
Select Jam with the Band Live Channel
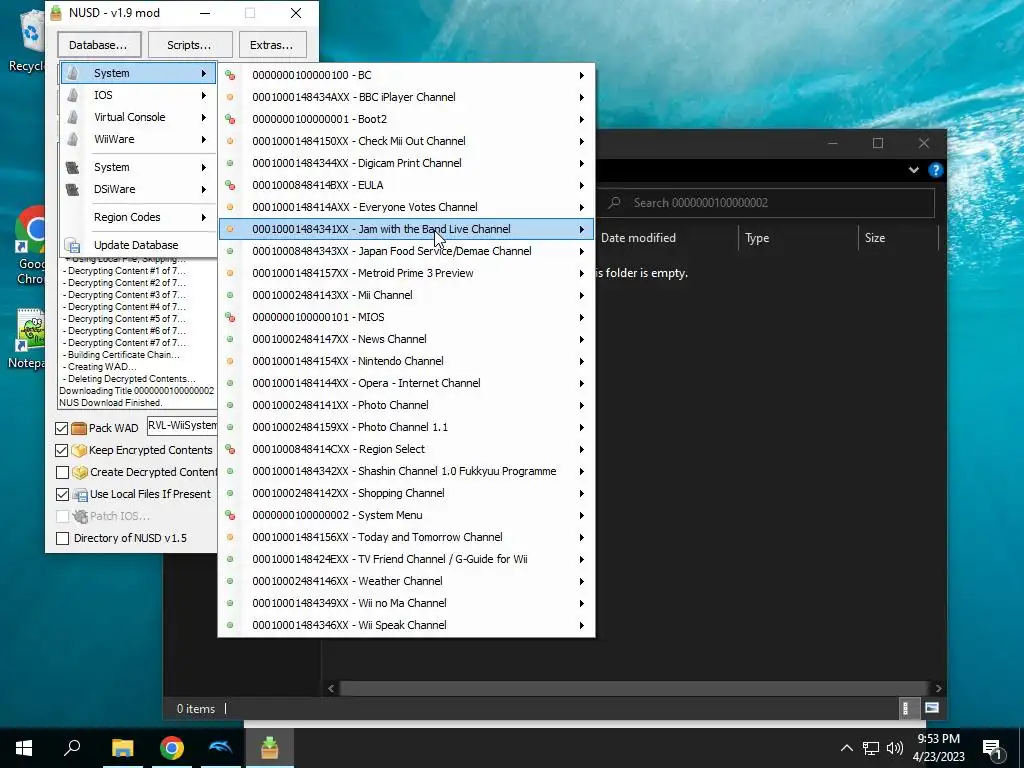click(406, 229)
